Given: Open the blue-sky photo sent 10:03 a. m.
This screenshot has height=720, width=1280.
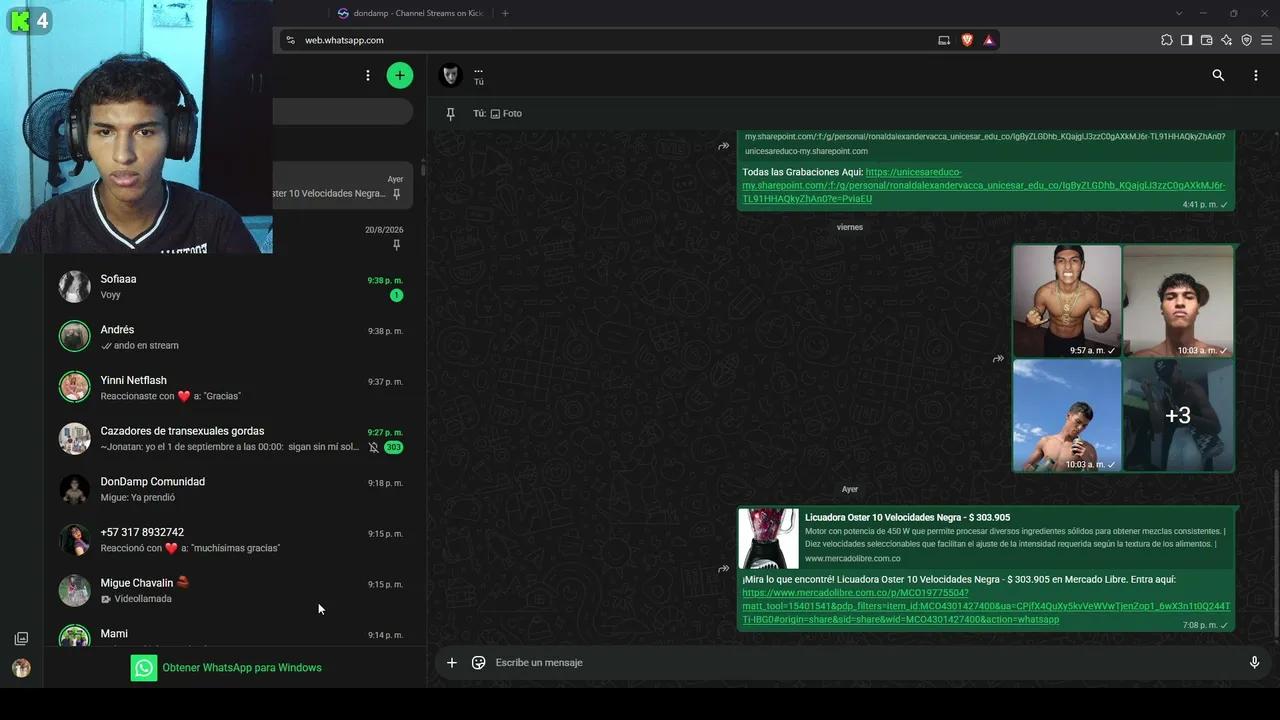Looking at the screenshot, I should coord(1067,415).
